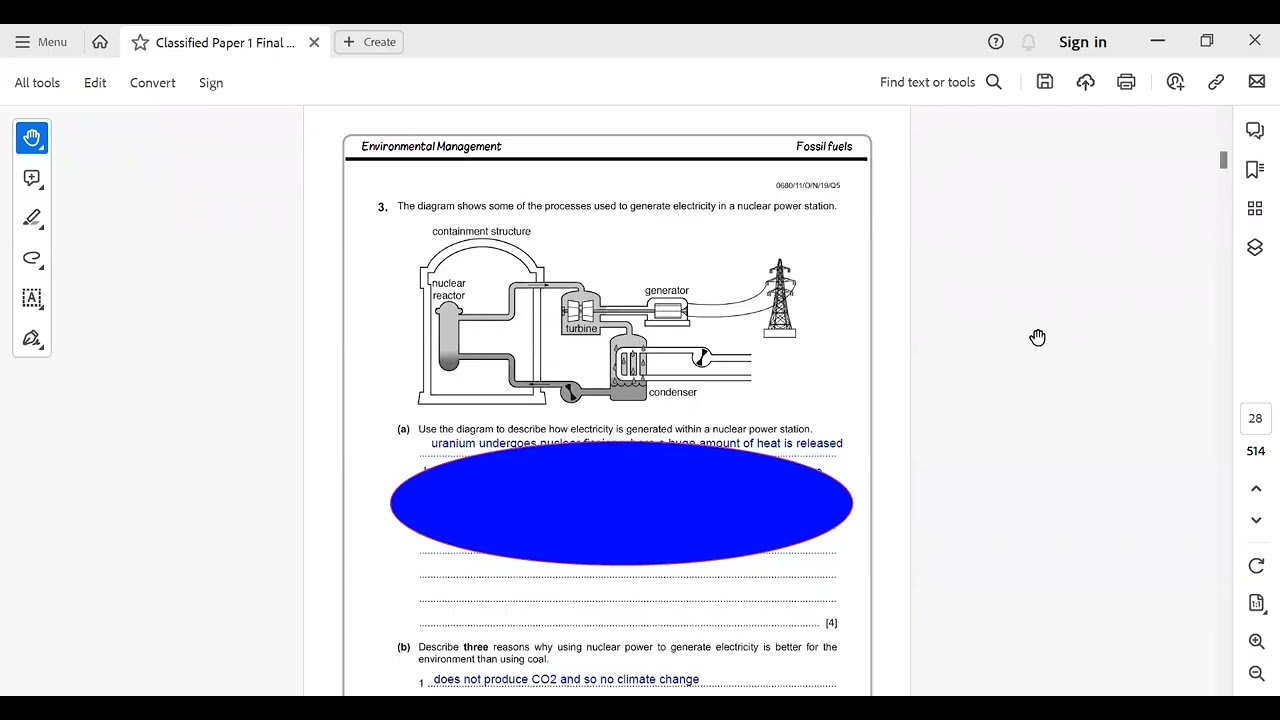The width and height of the screenshot is (1280, 720).
Task: Click the 'turbine' diagram label
Action: [x=581, y=328]
